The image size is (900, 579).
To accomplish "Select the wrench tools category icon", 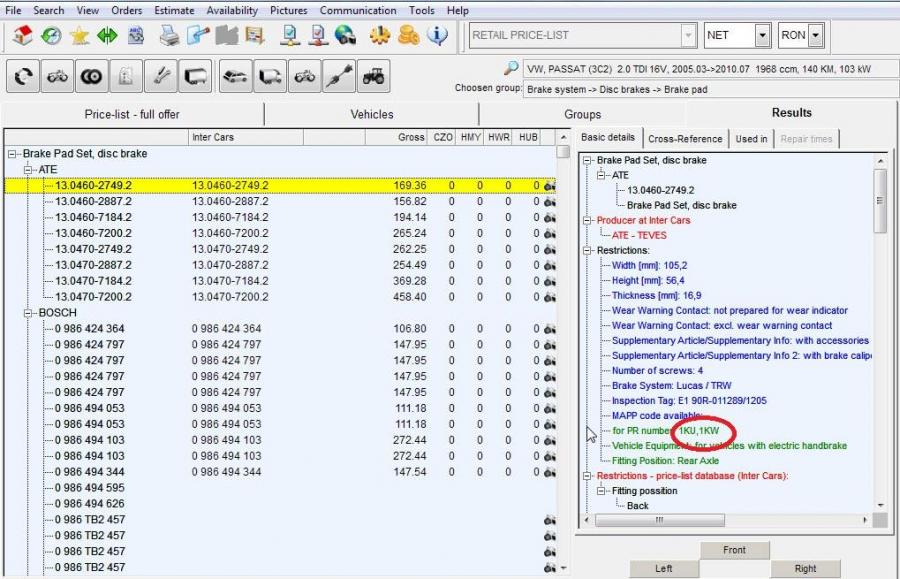I will (x=161, y=76).
